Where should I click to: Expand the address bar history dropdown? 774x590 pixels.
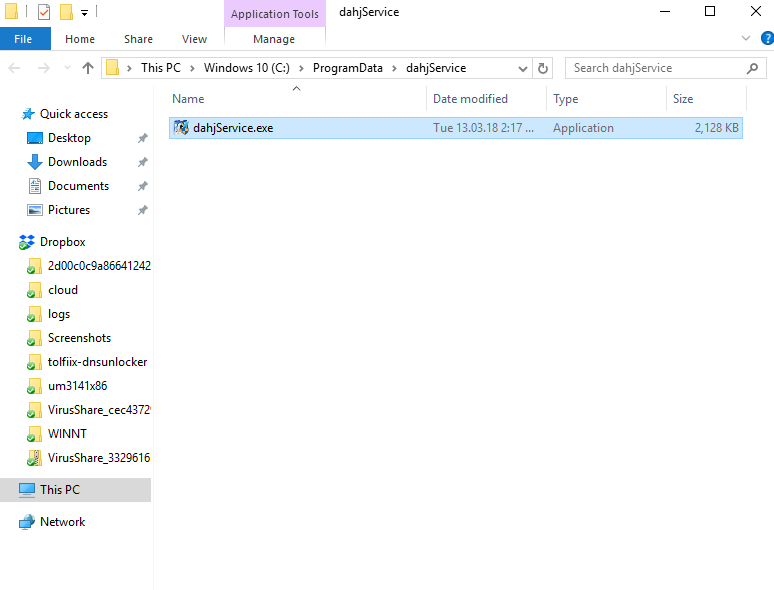(522, 68)
